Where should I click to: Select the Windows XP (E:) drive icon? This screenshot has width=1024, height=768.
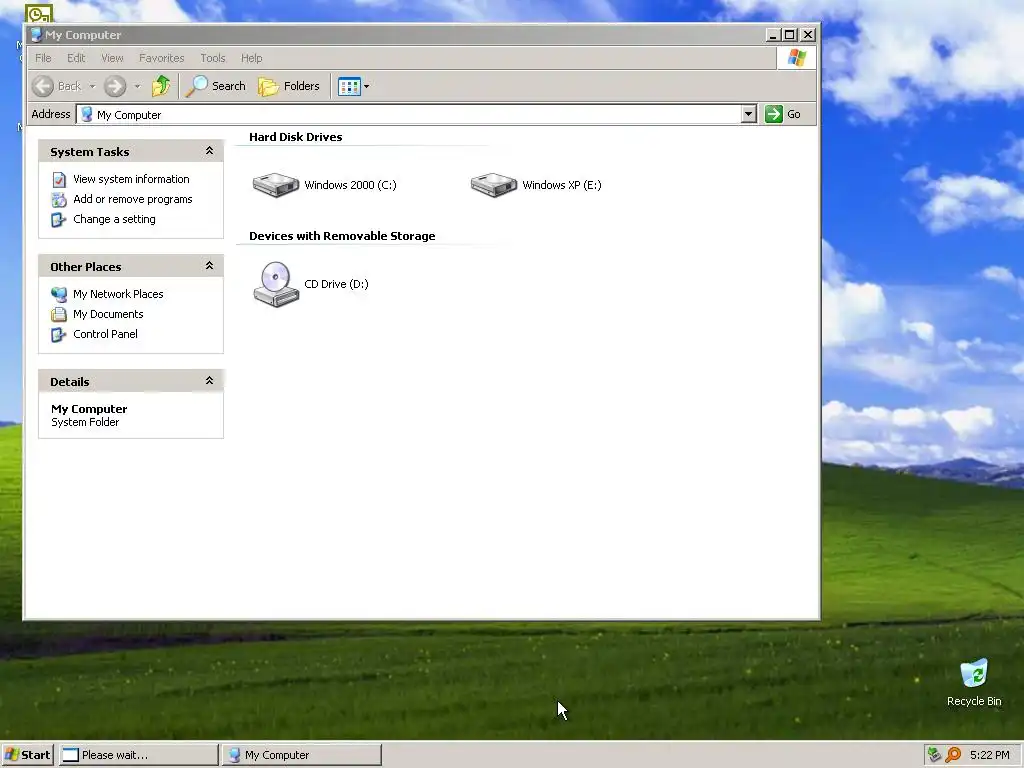coord(494,185)
